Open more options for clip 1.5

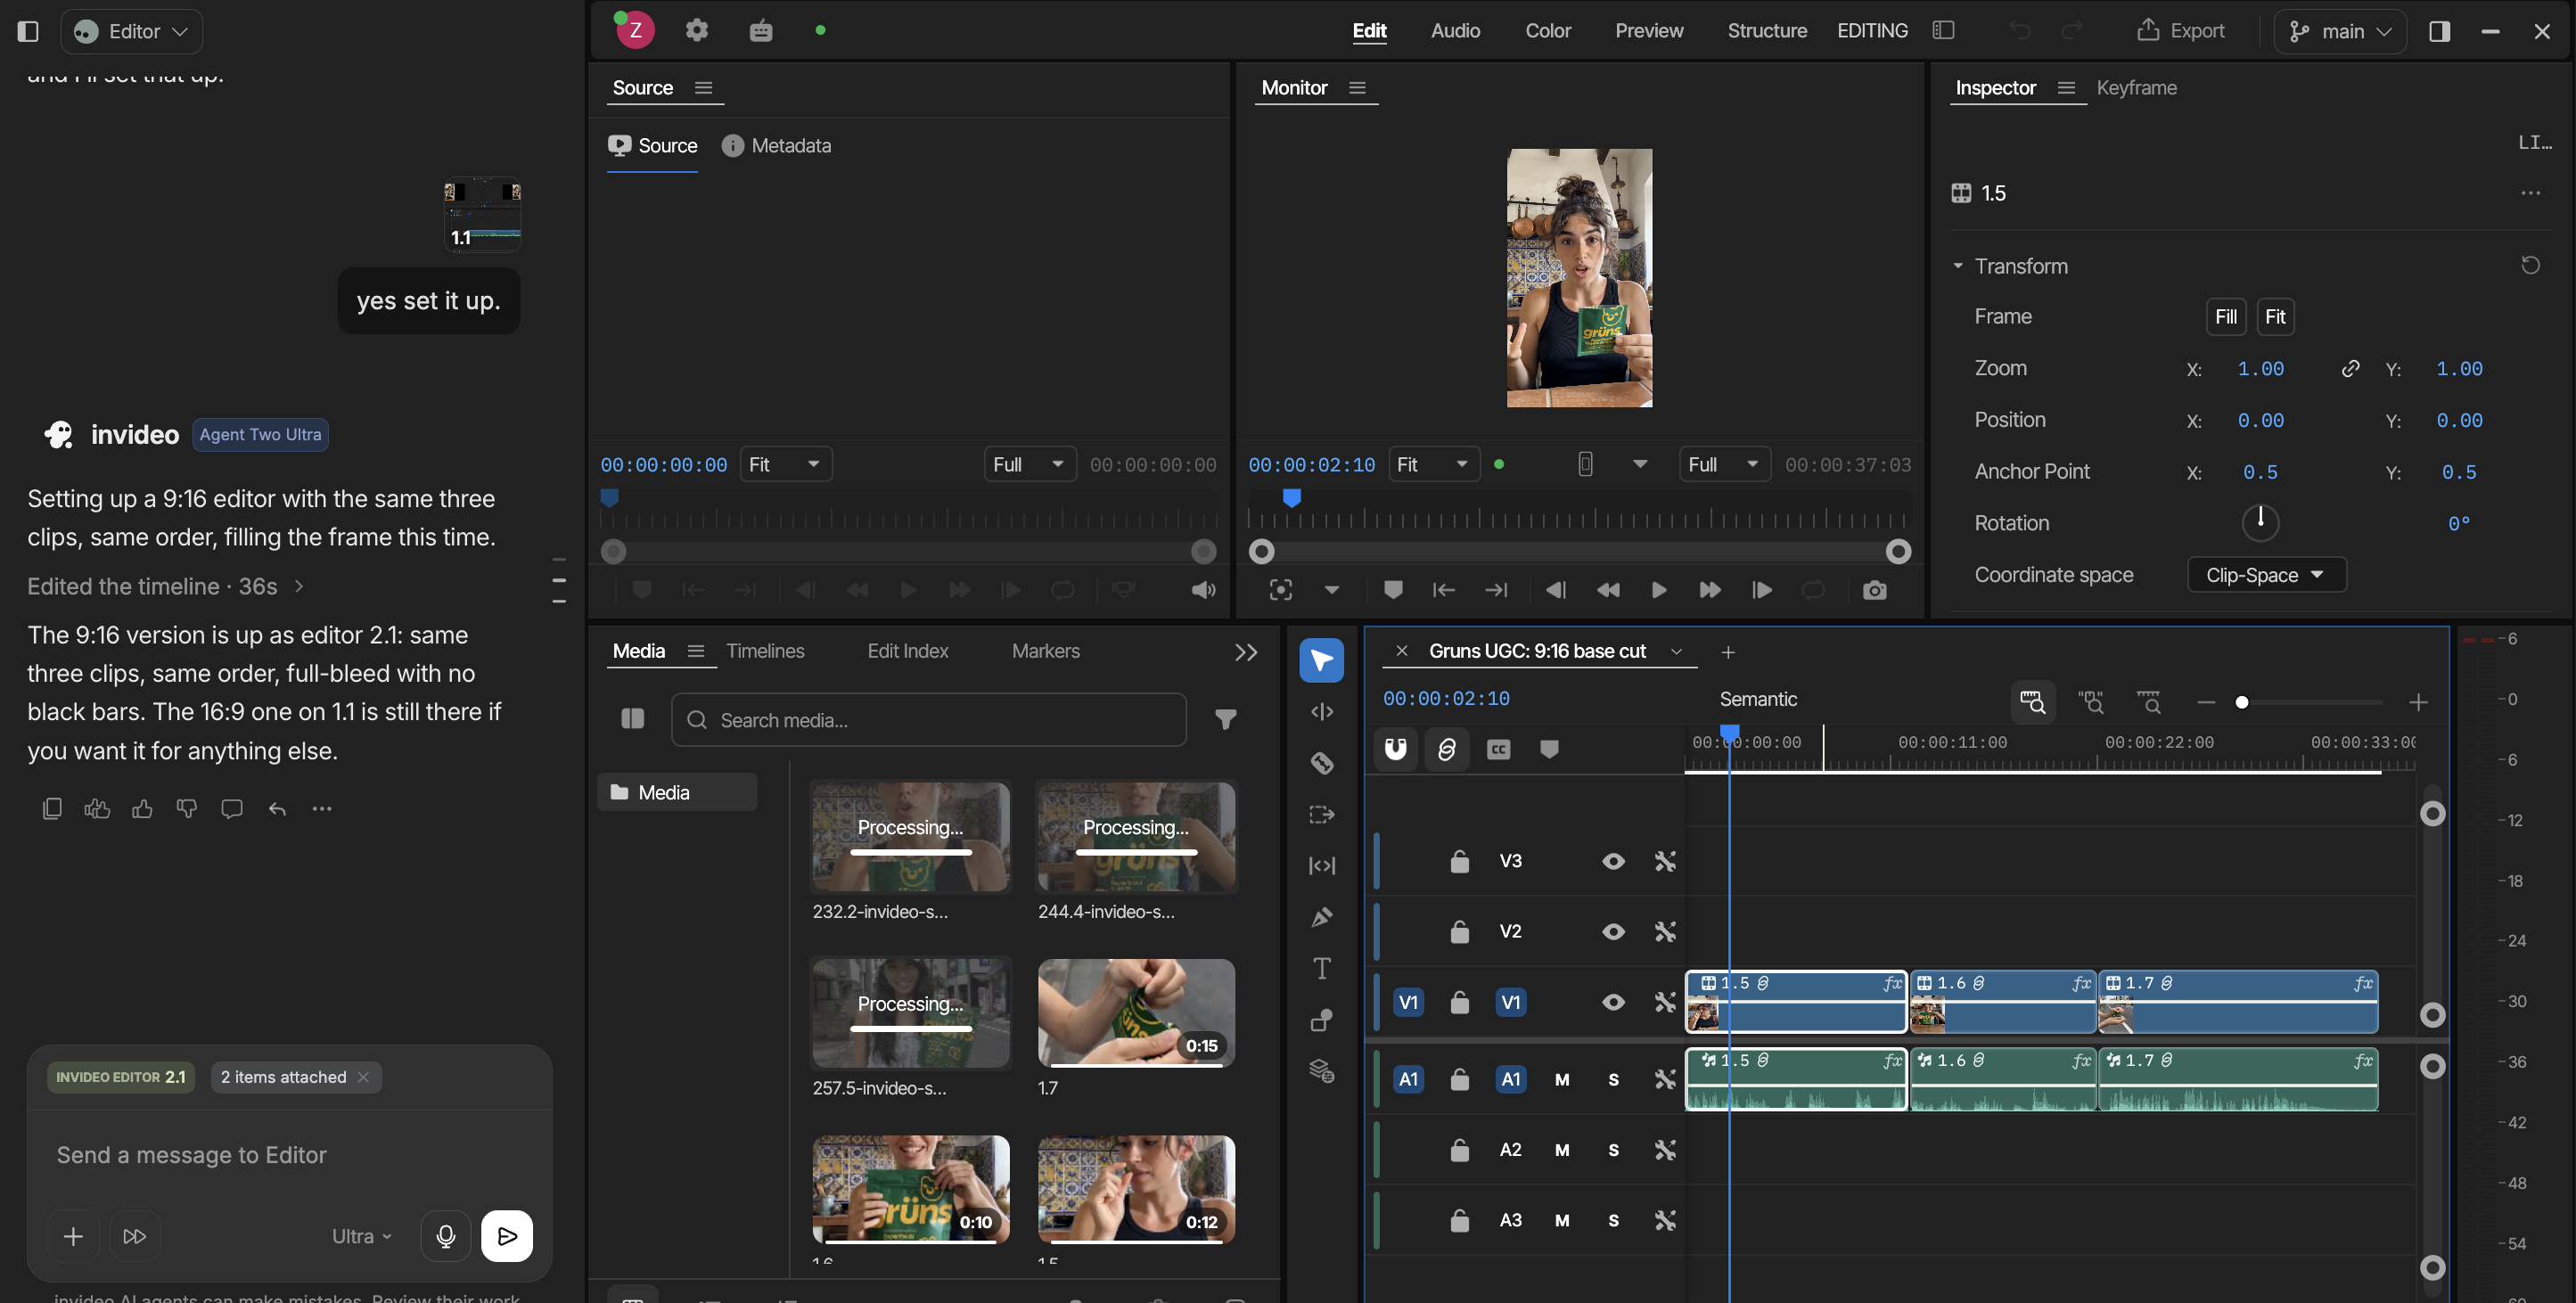(x=2530, y=193)
